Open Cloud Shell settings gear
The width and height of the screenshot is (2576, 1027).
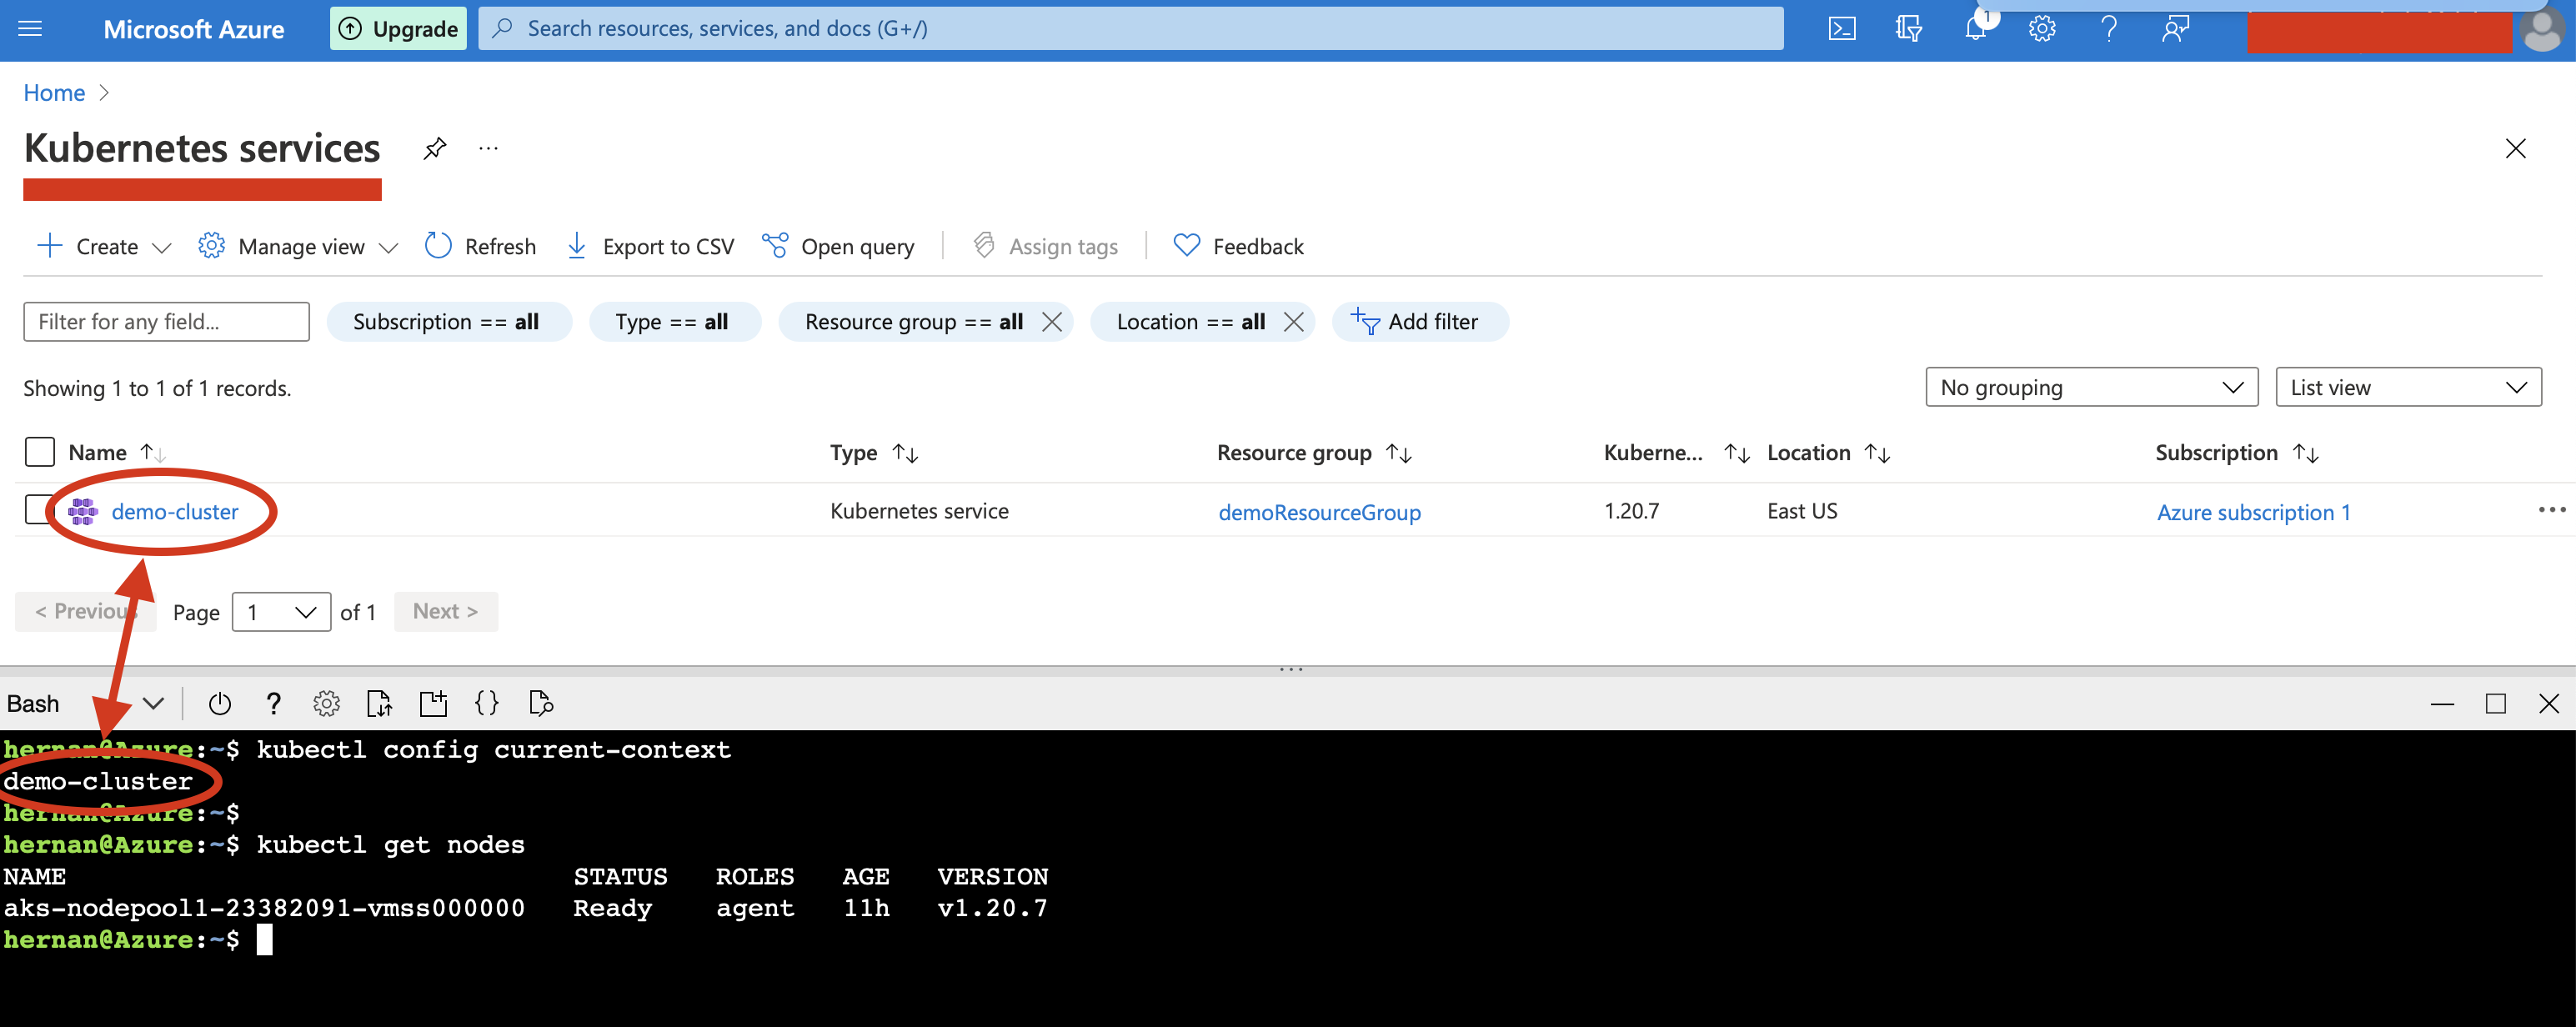pyautogui.click(x=326, y=704)
